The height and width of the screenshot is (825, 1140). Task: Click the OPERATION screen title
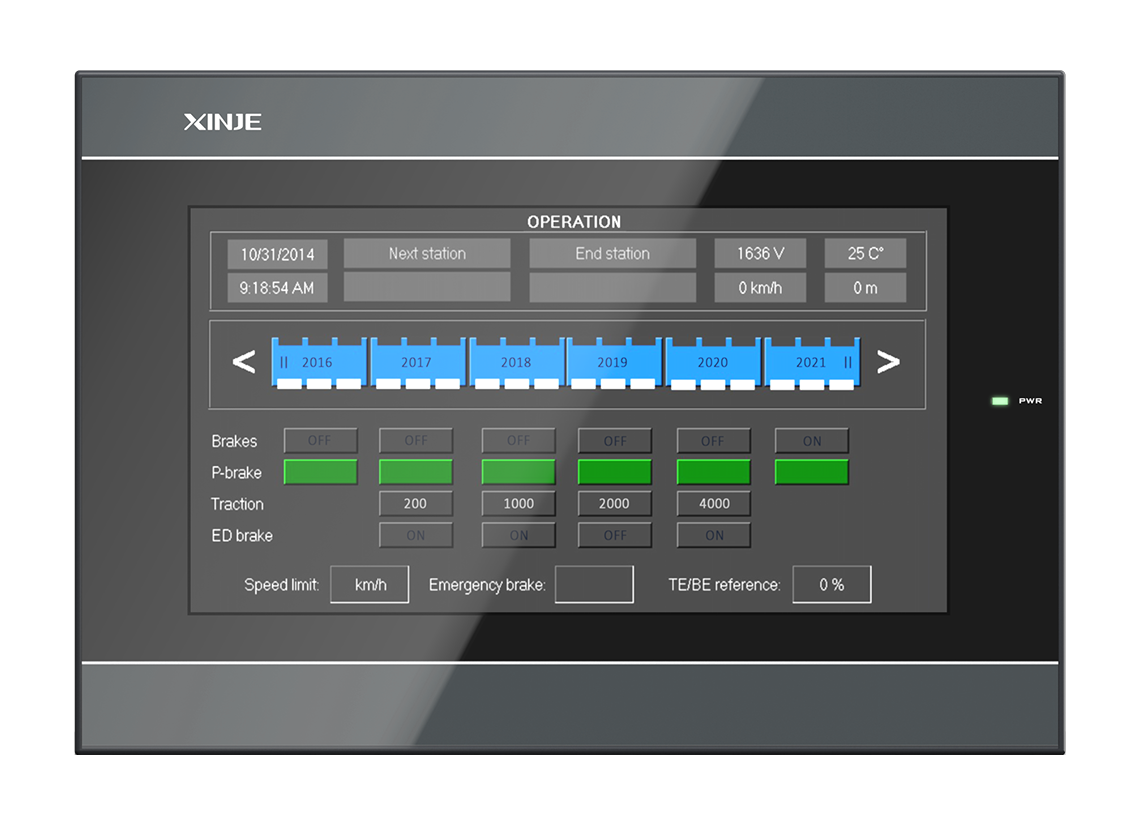click(574, 222)
